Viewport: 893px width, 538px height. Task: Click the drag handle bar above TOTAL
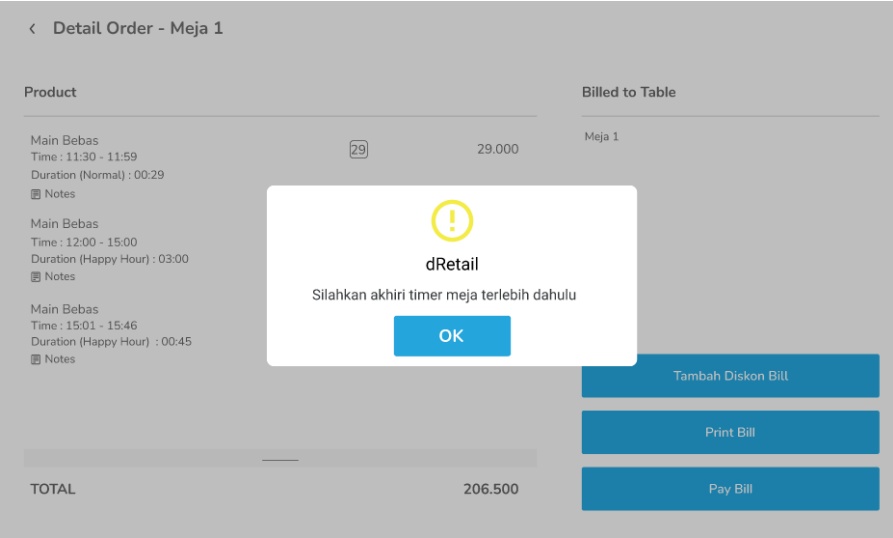(x=280, y=459)
